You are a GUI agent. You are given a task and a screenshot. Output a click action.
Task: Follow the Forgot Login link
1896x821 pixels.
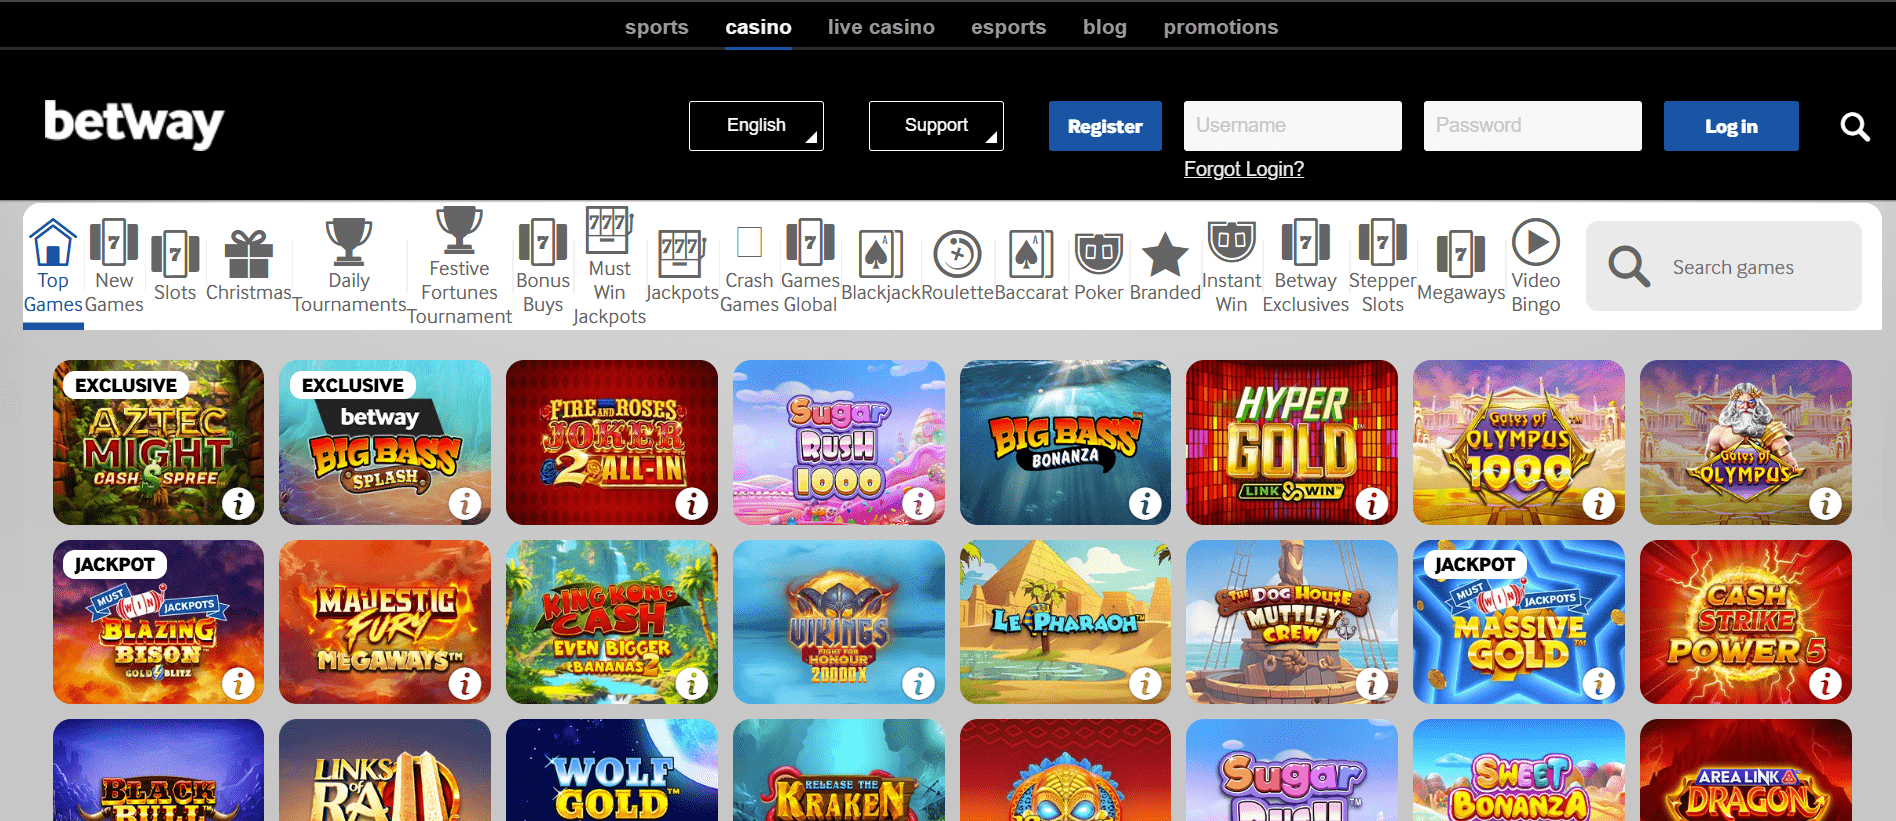pos(1243,169)
